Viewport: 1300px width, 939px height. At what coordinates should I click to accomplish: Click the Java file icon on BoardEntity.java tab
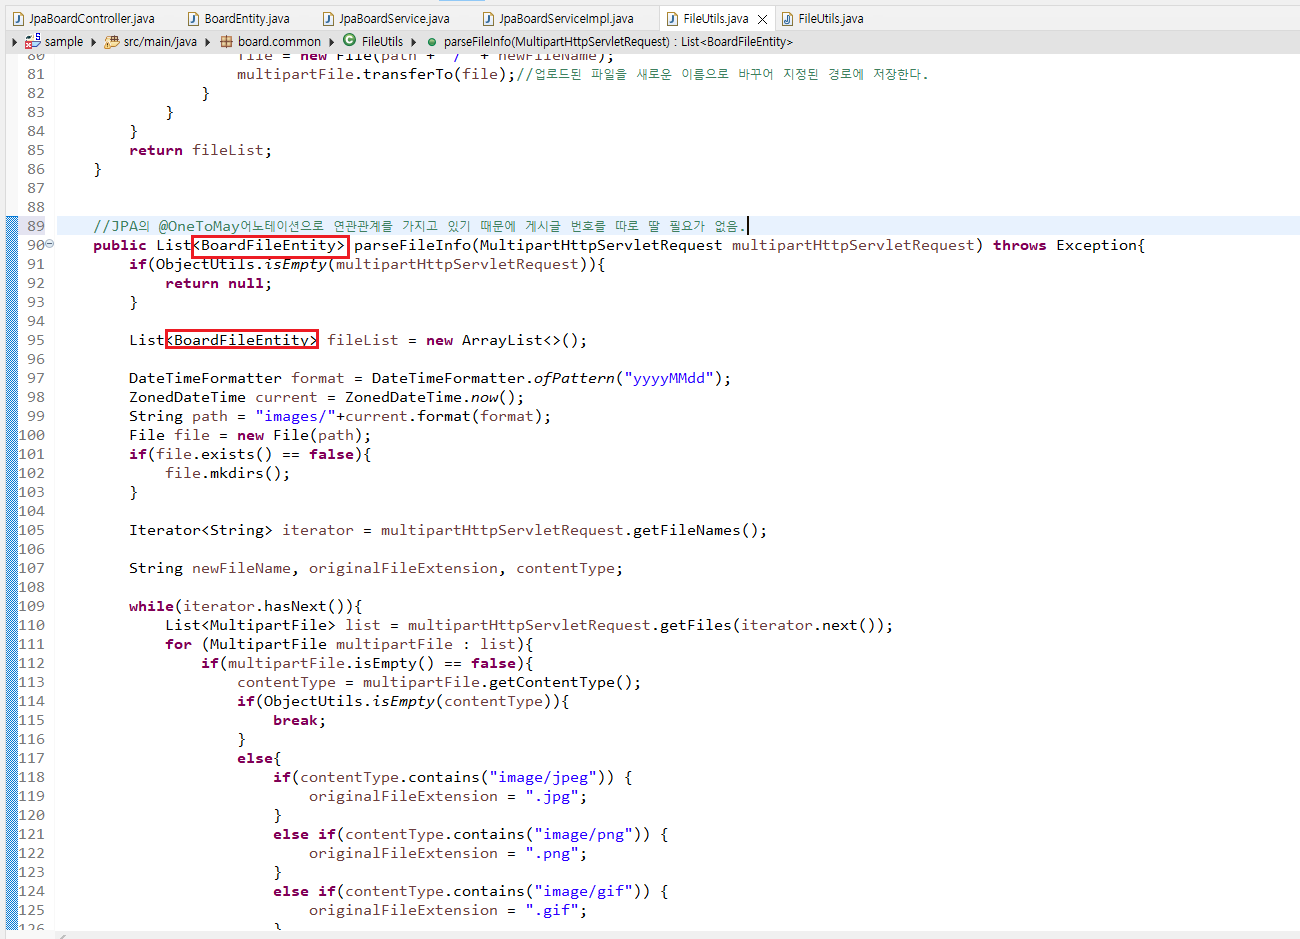[193, 18]
